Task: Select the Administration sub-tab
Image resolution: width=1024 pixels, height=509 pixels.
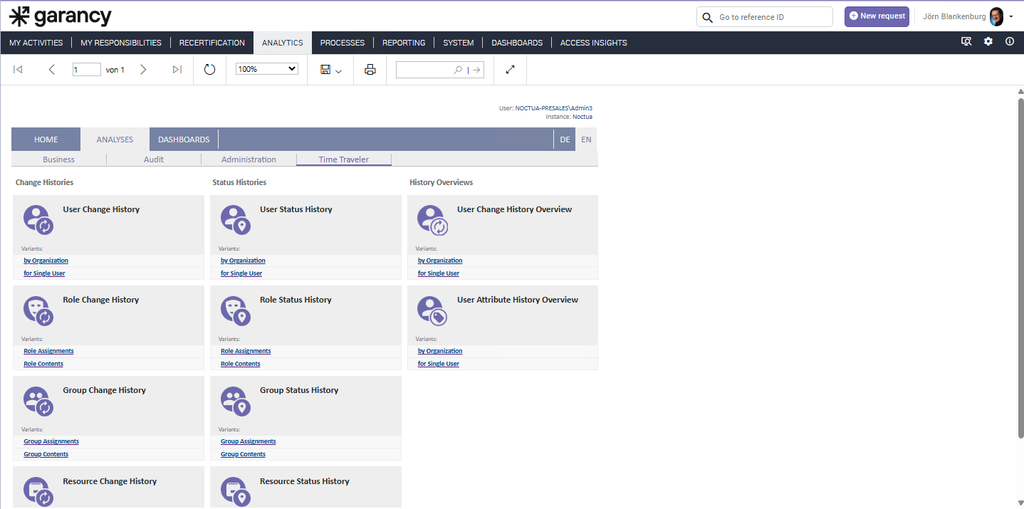Action: tap(249, 159)
